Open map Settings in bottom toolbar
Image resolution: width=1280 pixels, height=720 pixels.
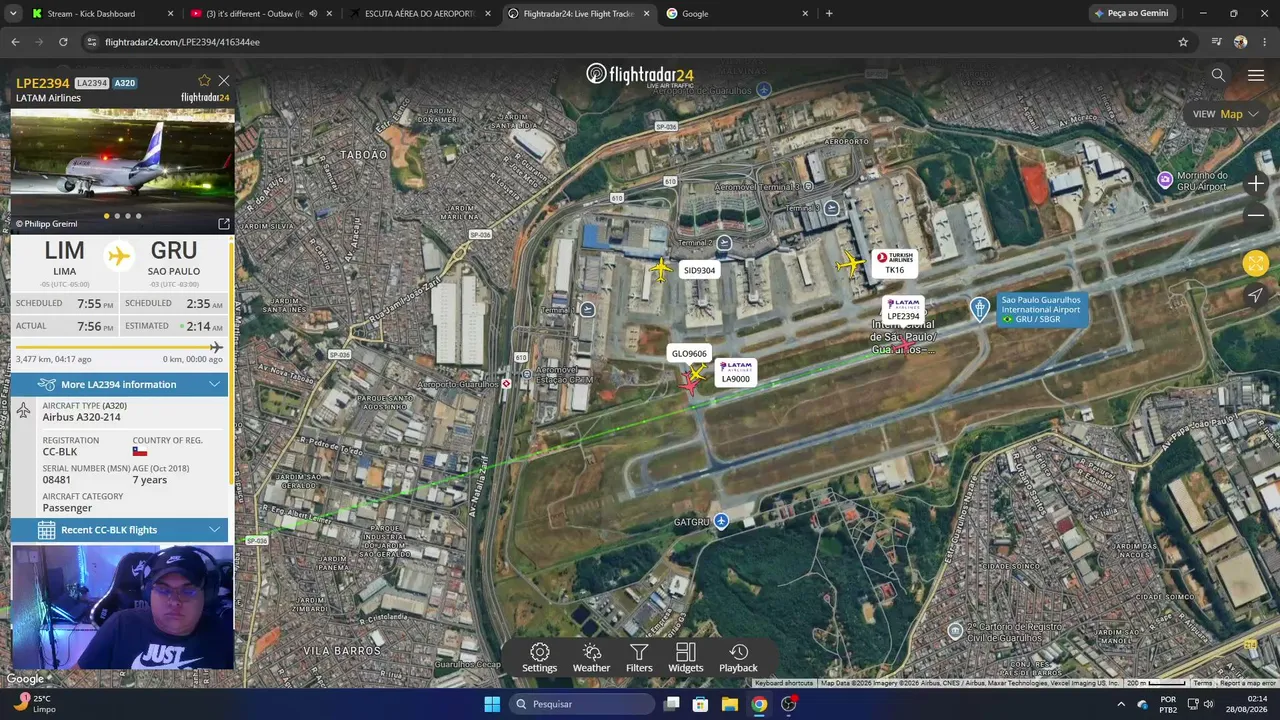539,658
